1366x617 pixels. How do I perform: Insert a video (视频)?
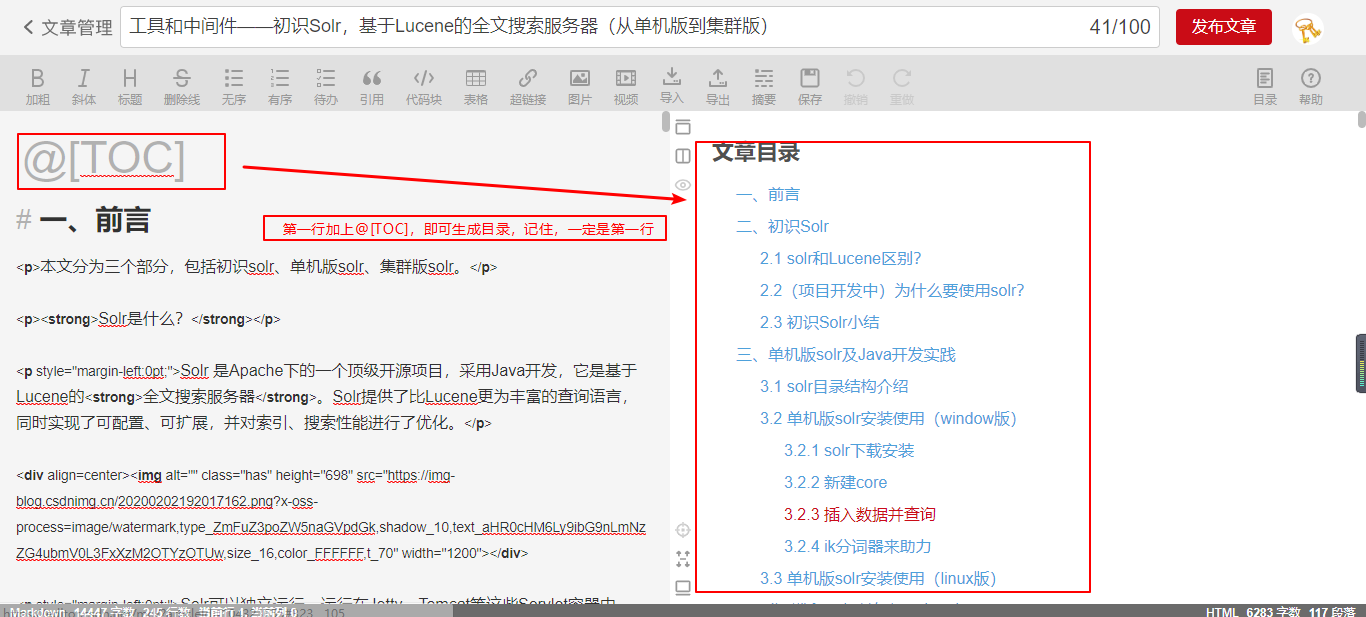tap(626, 87)
